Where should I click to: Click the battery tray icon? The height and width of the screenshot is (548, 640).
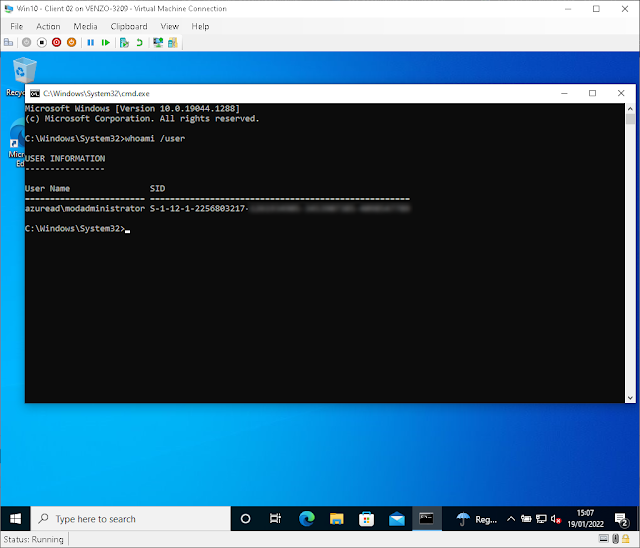click(526, 519)
